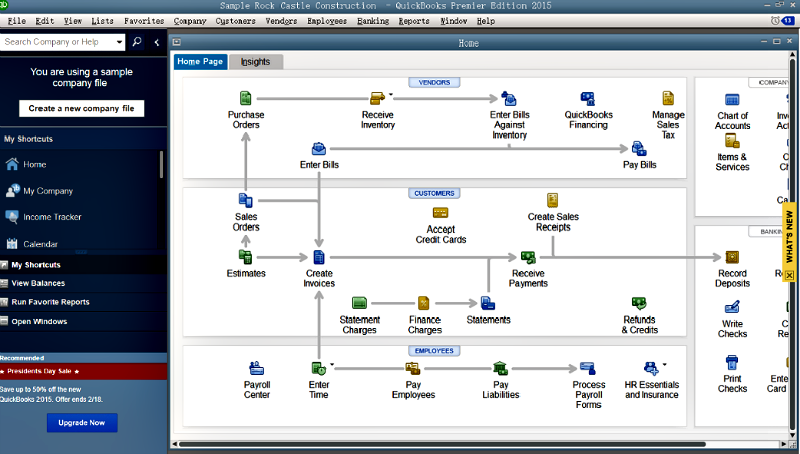The height and width of the screenshot is (454, 800).
Task: Click the VENDORS section button
Action: (434, 82)
